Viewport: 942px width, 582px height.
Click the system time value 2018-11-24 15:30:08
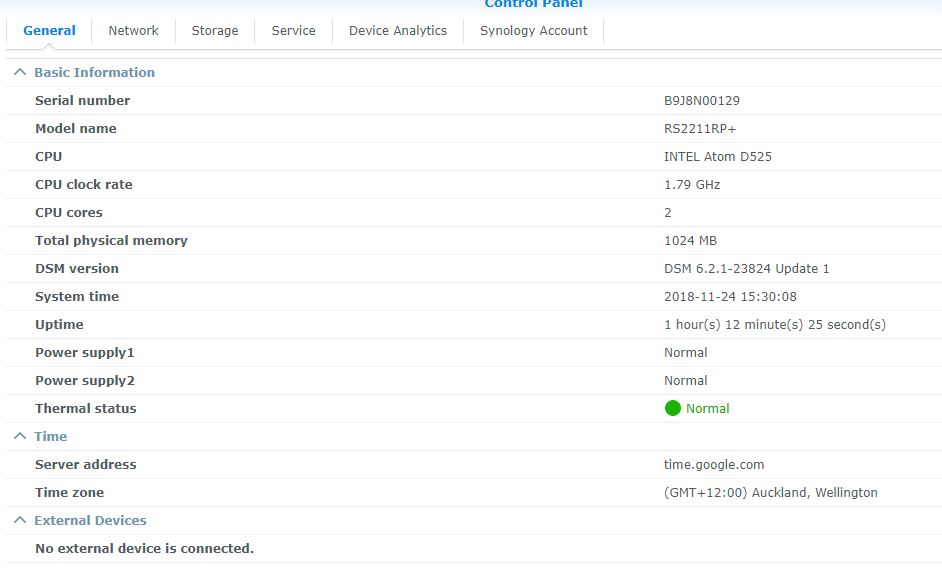(x=729, y=296)
